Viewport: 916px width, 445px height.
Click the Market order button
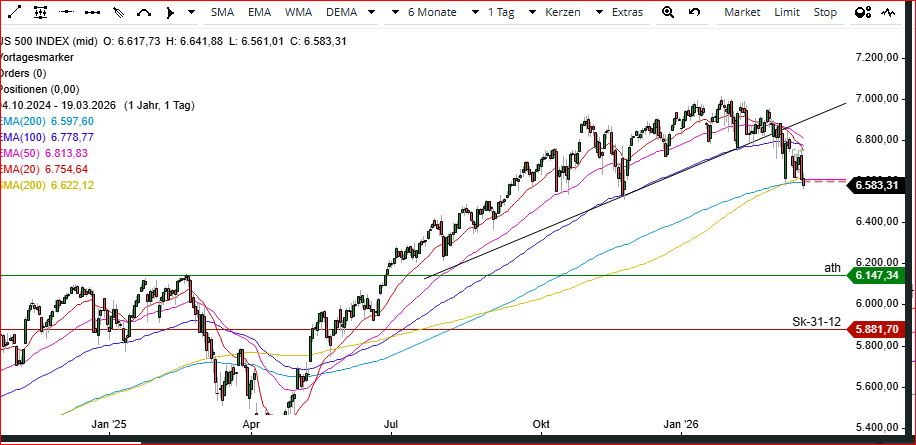point(741,13)
